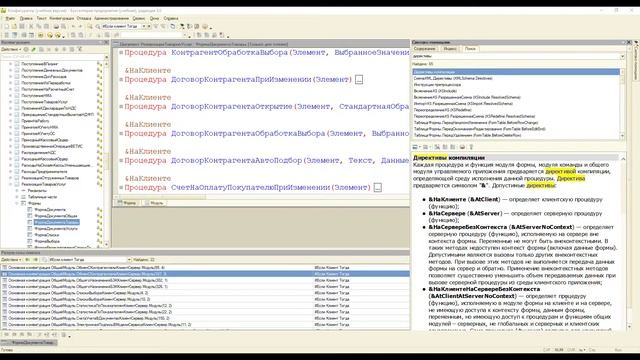
Task: Collapse the ДоговорКонтрагентаАвтоПодбор procedure
Action: point(121,160)
